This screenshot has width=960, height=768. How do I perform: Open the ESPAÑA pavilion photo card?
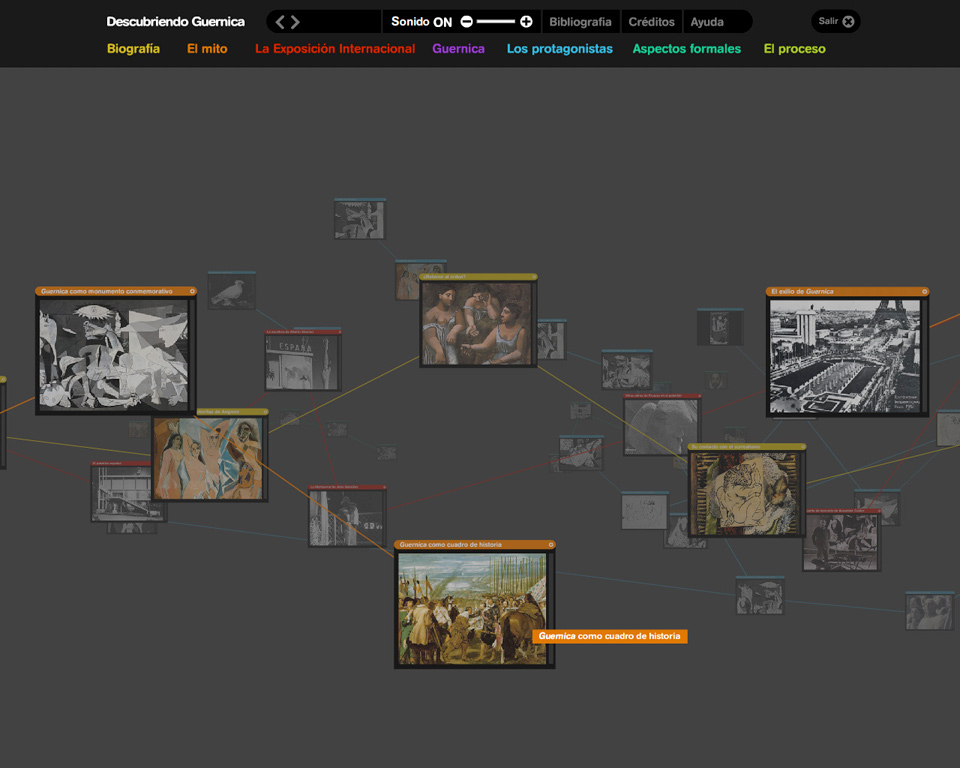(x=302, y=362)
